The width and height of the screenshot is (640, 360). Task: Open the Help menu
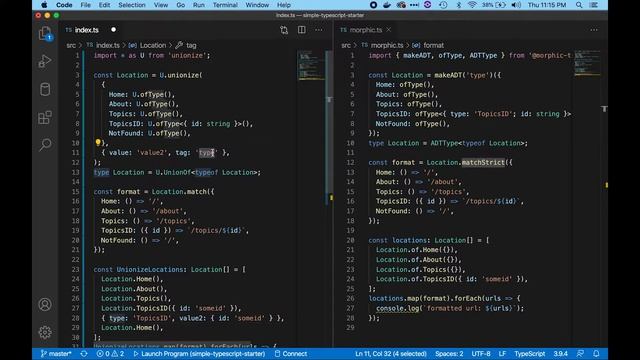coord(284,5)
